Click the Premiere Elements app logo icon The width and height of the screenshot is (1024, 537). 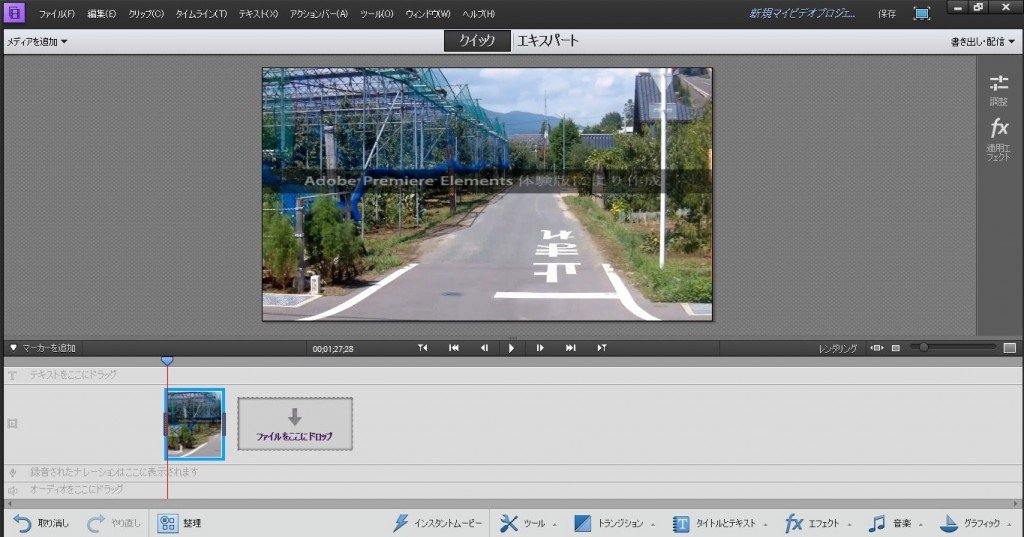click(14, 12)
